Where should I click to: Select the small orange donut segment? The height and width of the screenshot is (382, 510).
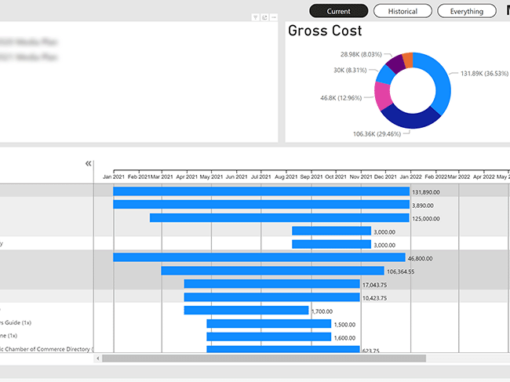pyautogui.click(x=408, y=60)
